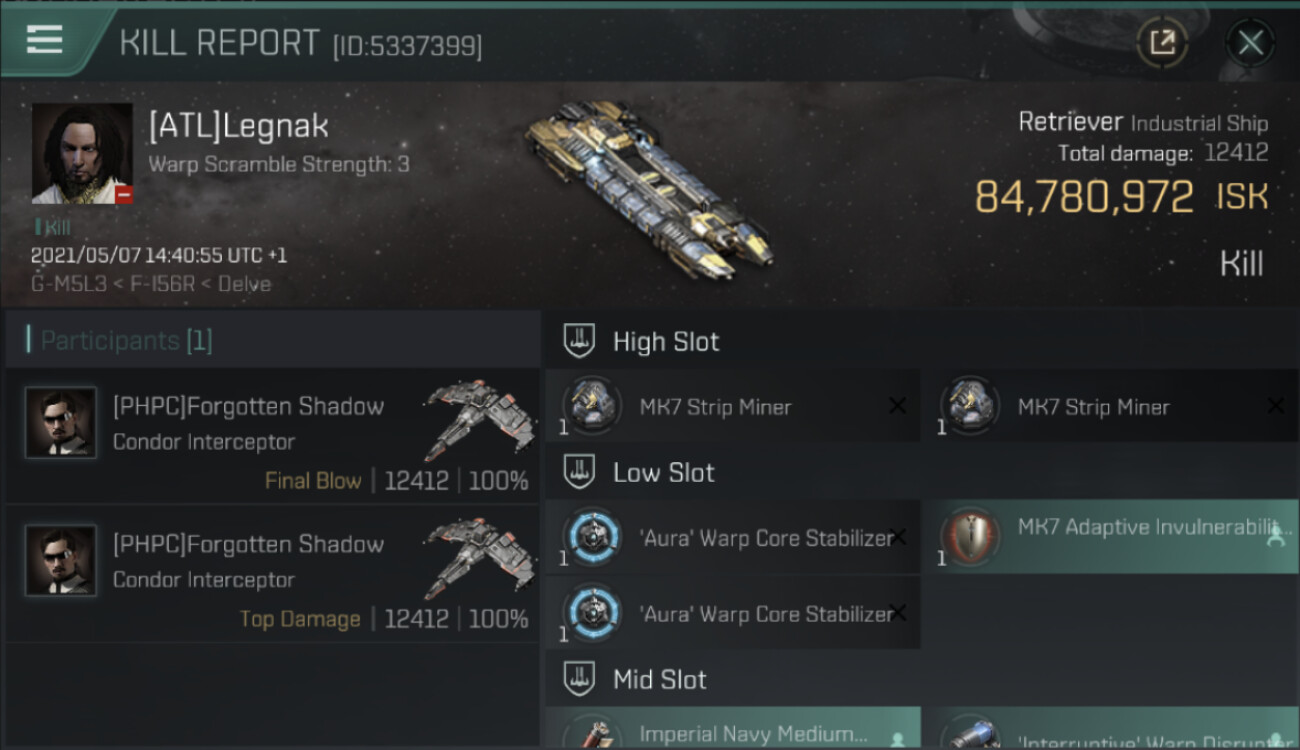Open Imperial Navy Medium module entry
Viewport: 1300px width, 750px height.
(733, 728)
